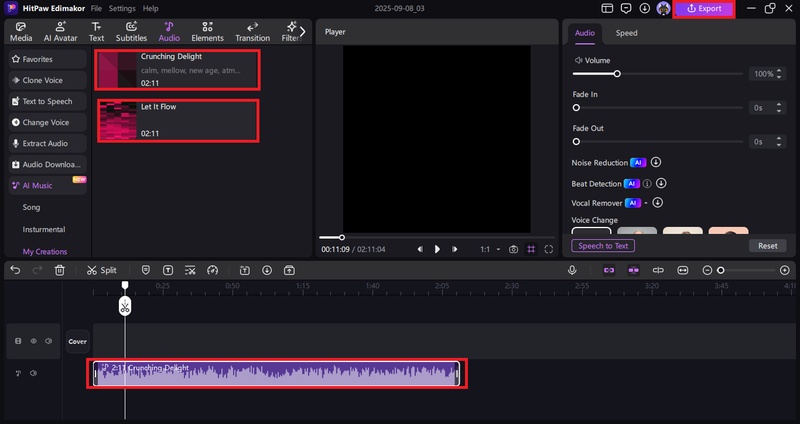
Task: Toggle the player grid overlay
Action: click(x=531, y=250)
